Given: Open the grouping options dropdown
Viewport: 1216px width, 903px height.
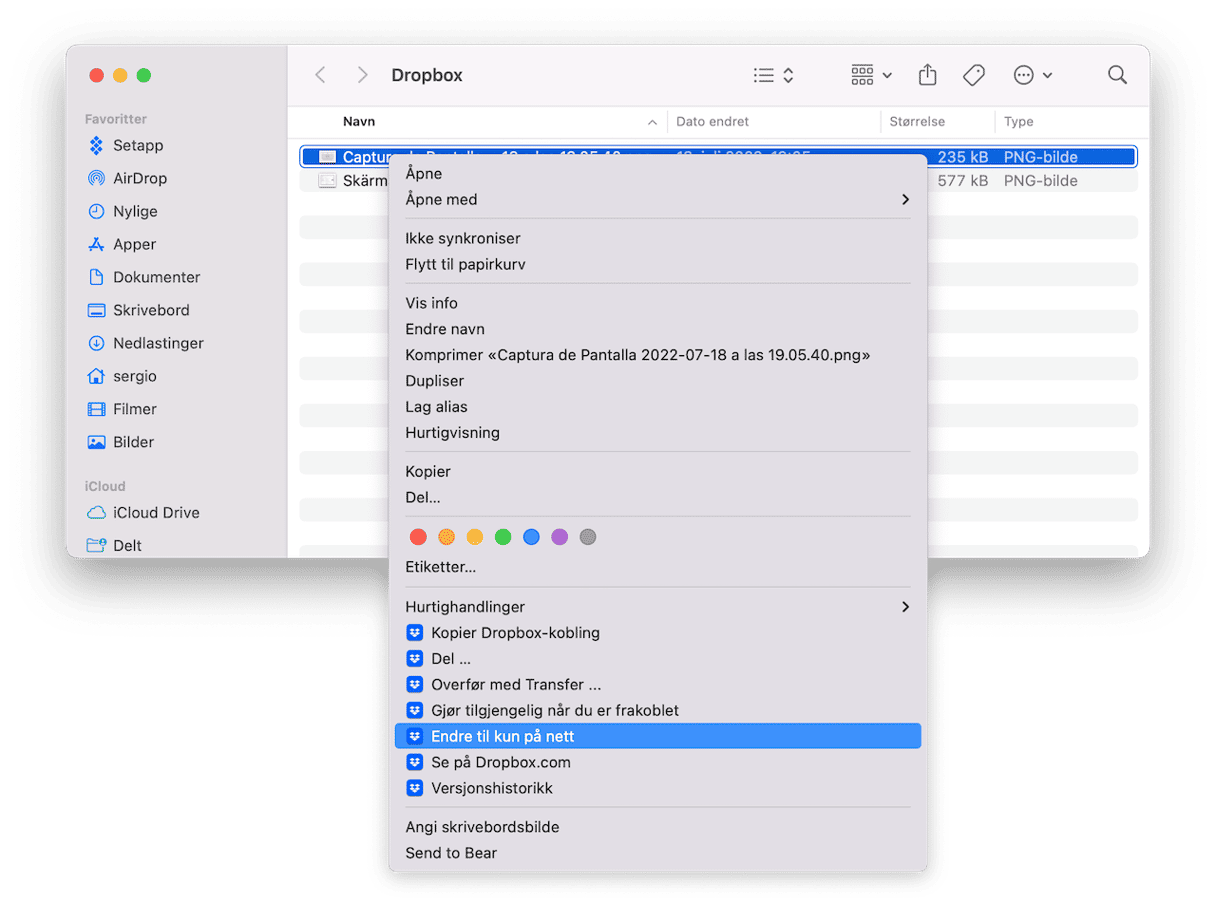Looking at the screenshot, I should point(871,75).
